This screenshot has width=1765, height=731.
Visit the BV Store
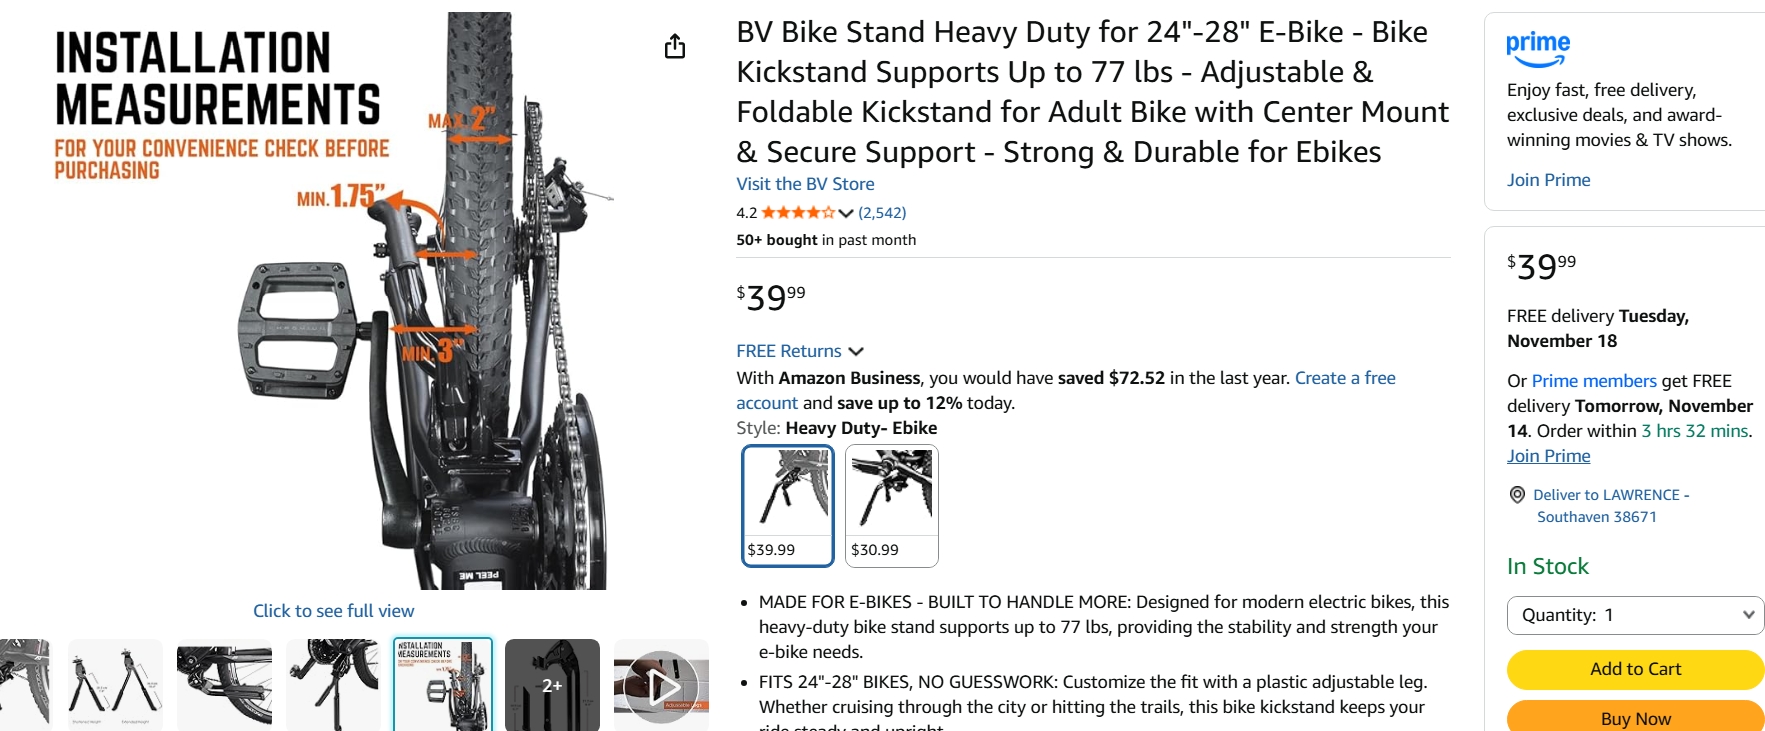(x=804, y=184)
